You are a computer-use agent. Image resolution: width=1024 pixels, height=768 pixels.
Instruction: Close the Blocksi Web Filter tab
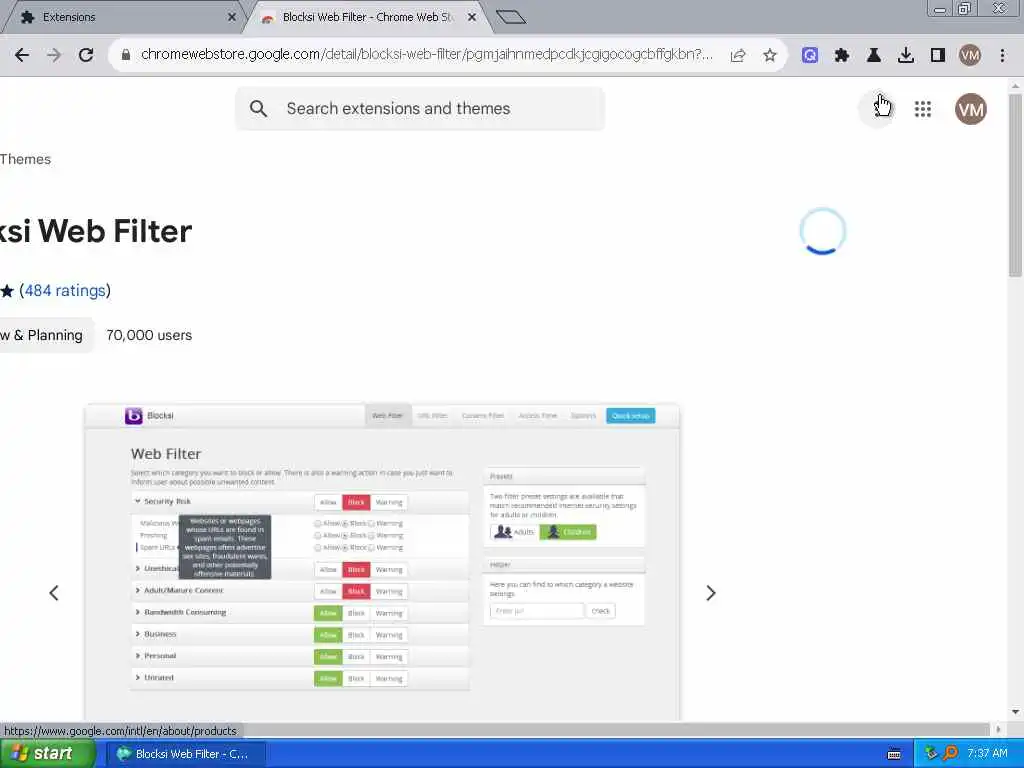(x=472, y=17)
